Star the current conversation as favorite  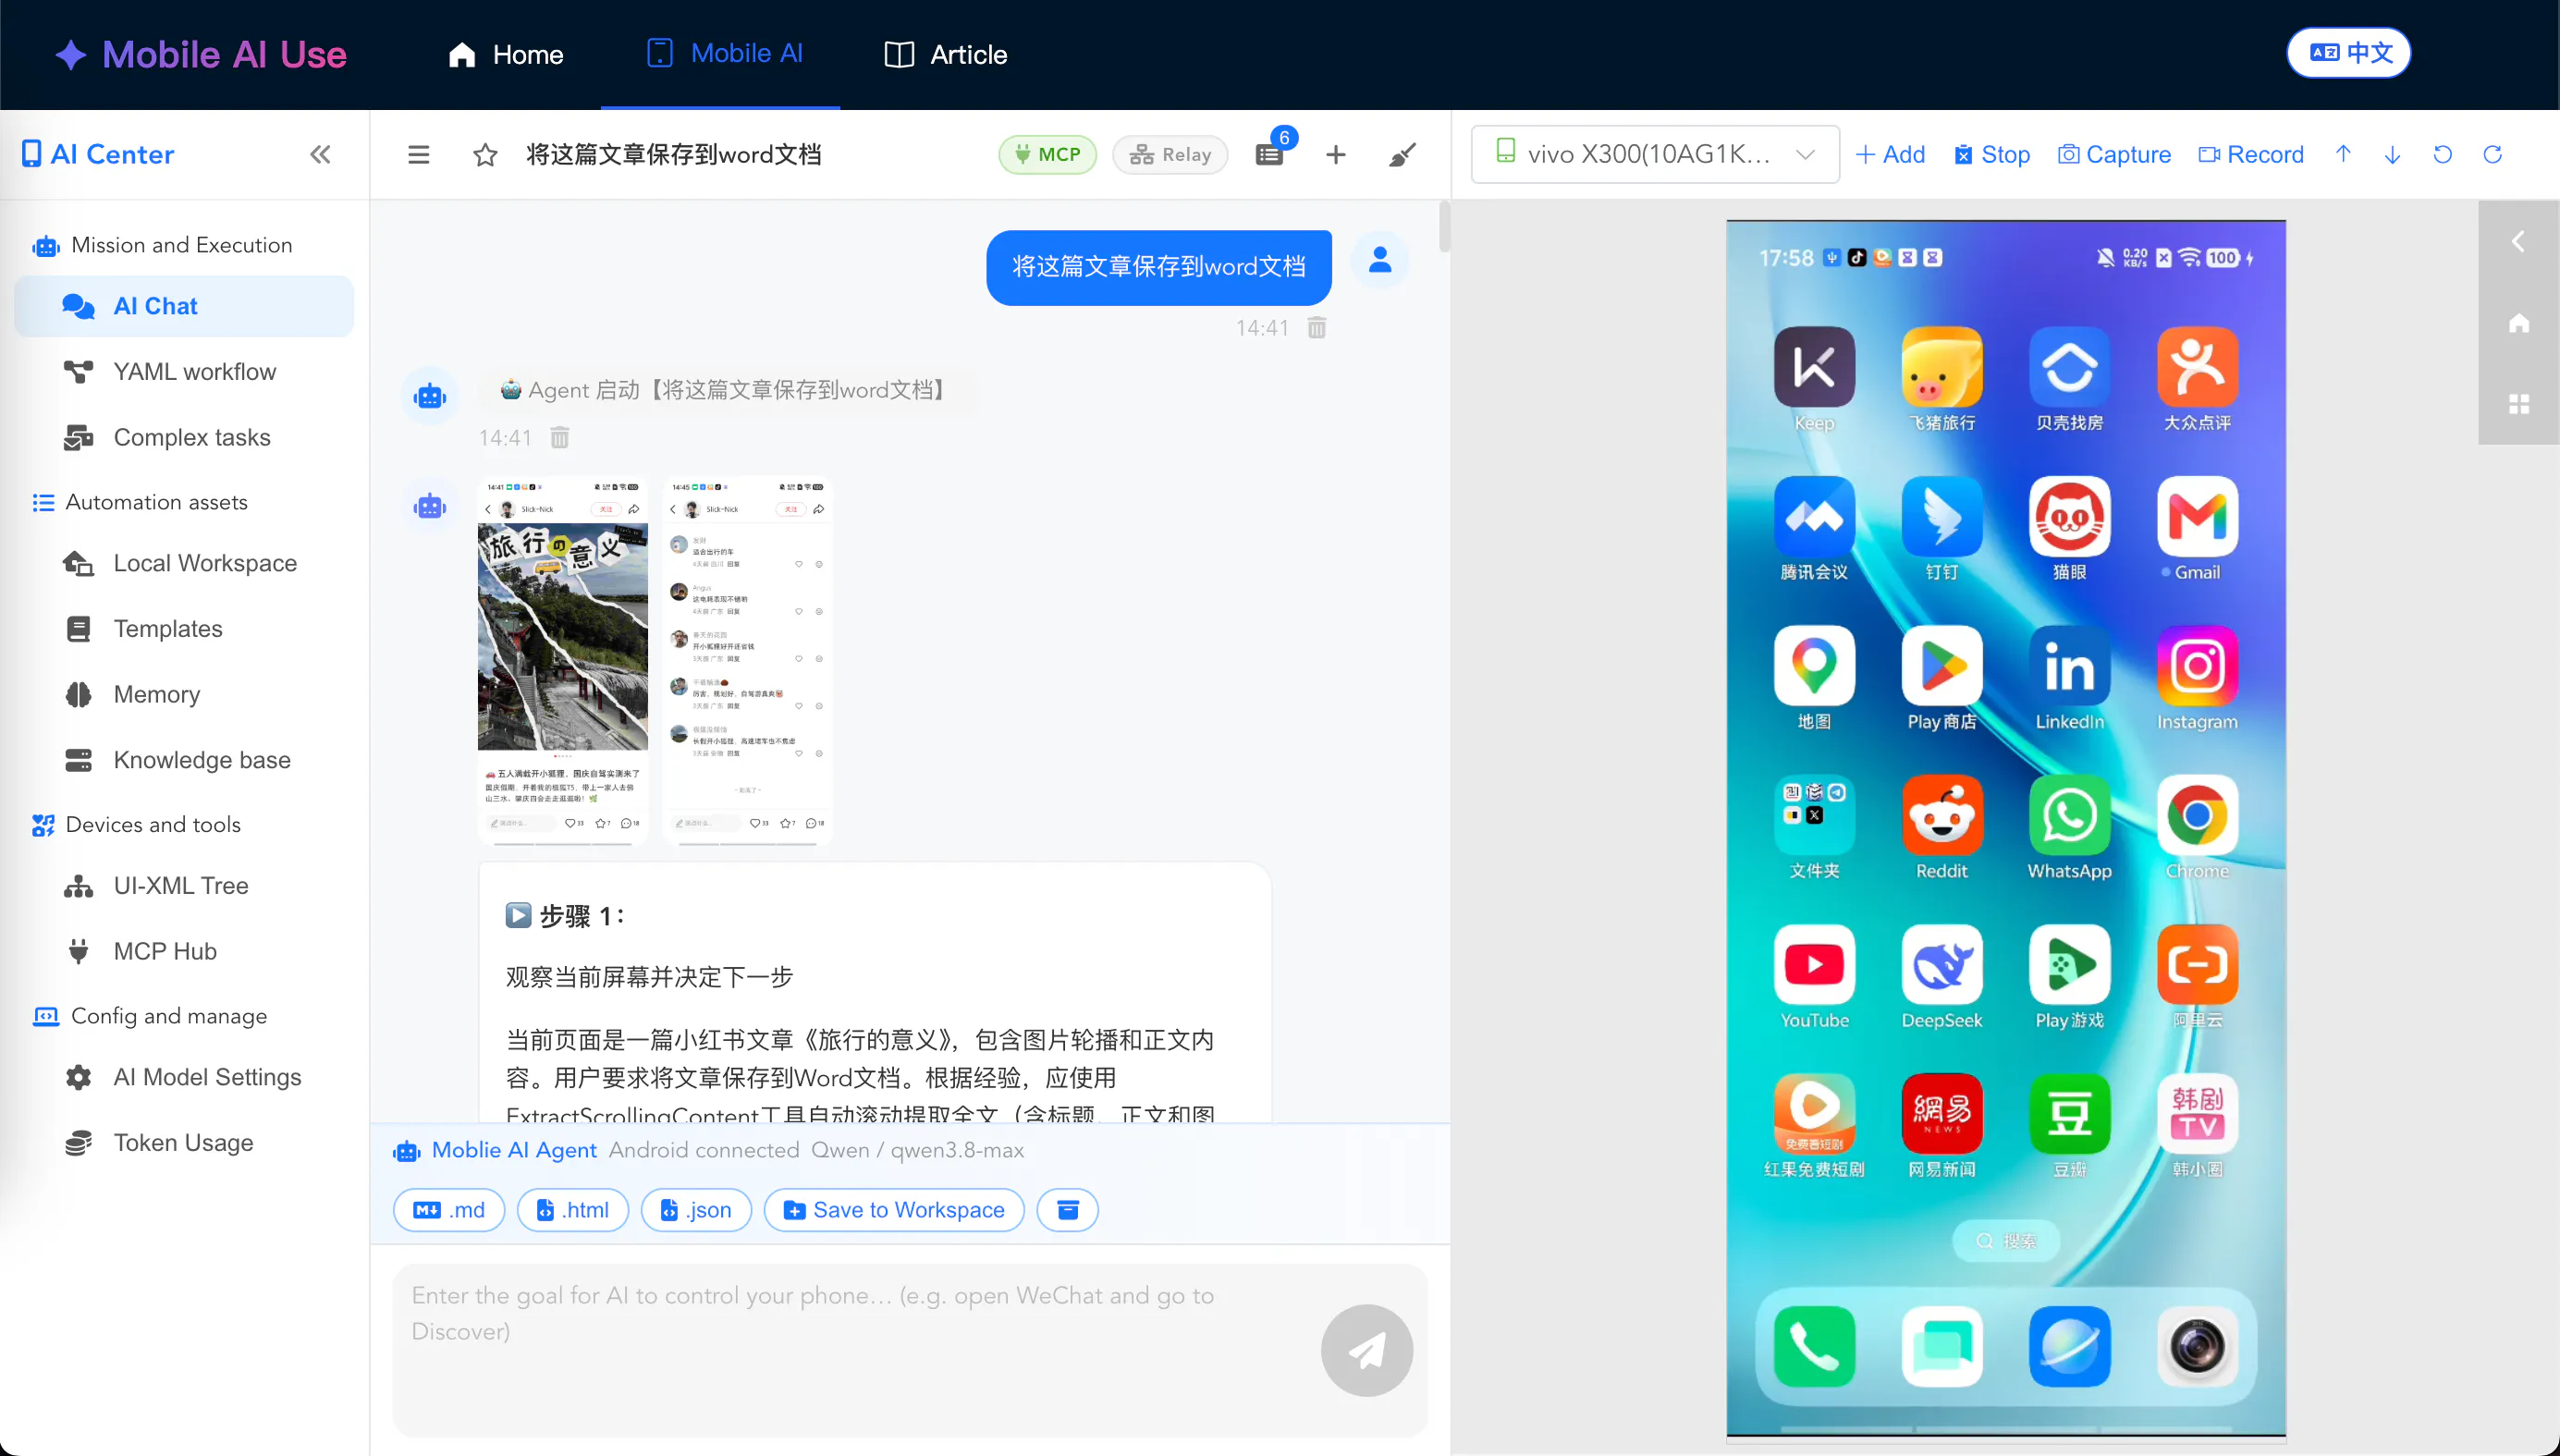coord(485,154)
